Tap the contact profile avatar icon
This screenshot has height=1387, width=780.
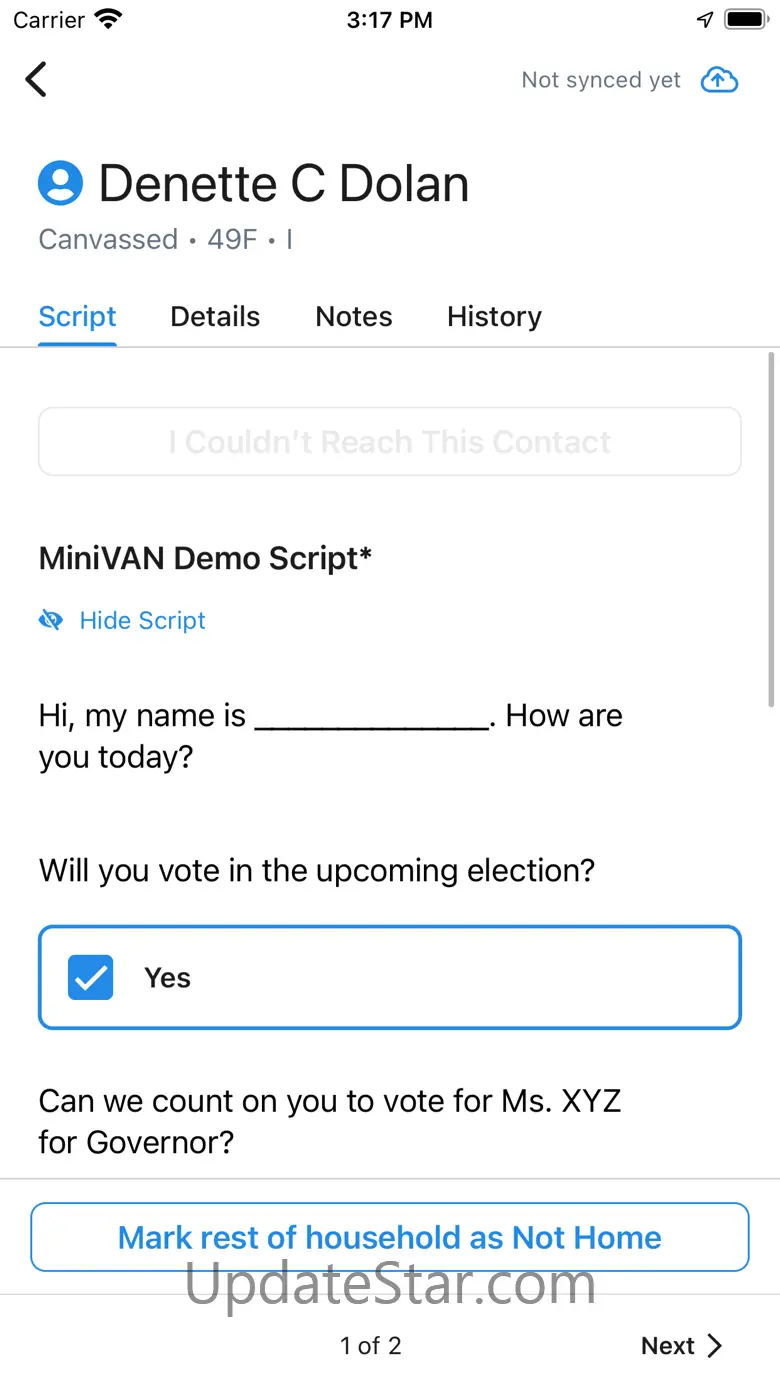coord(60,184)
